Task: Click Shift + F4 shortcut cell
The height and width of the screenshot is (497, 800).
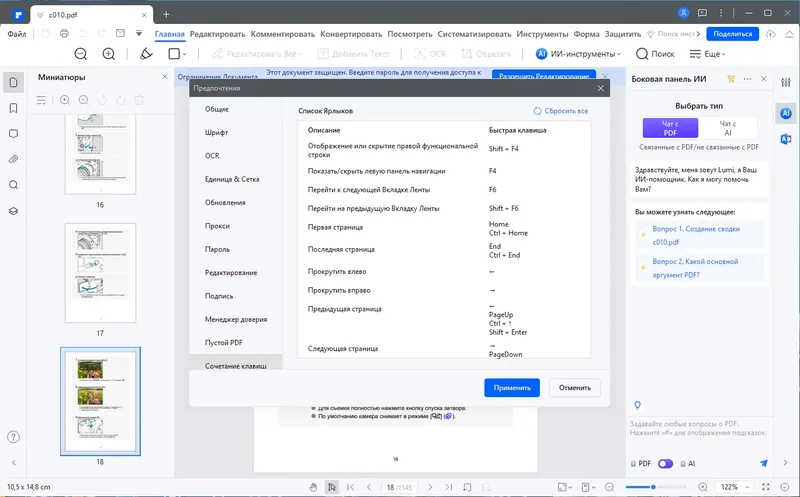Action: [x=504, y=149]
